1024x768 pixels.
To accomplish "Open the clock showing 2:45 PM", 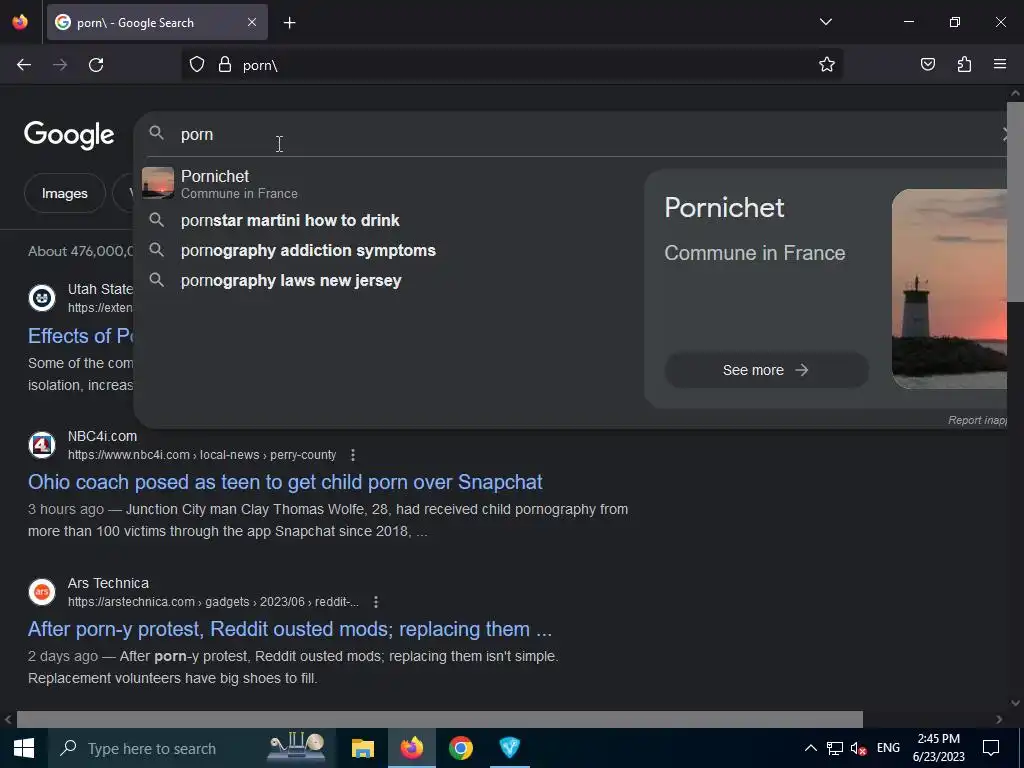I will (938, 748).
